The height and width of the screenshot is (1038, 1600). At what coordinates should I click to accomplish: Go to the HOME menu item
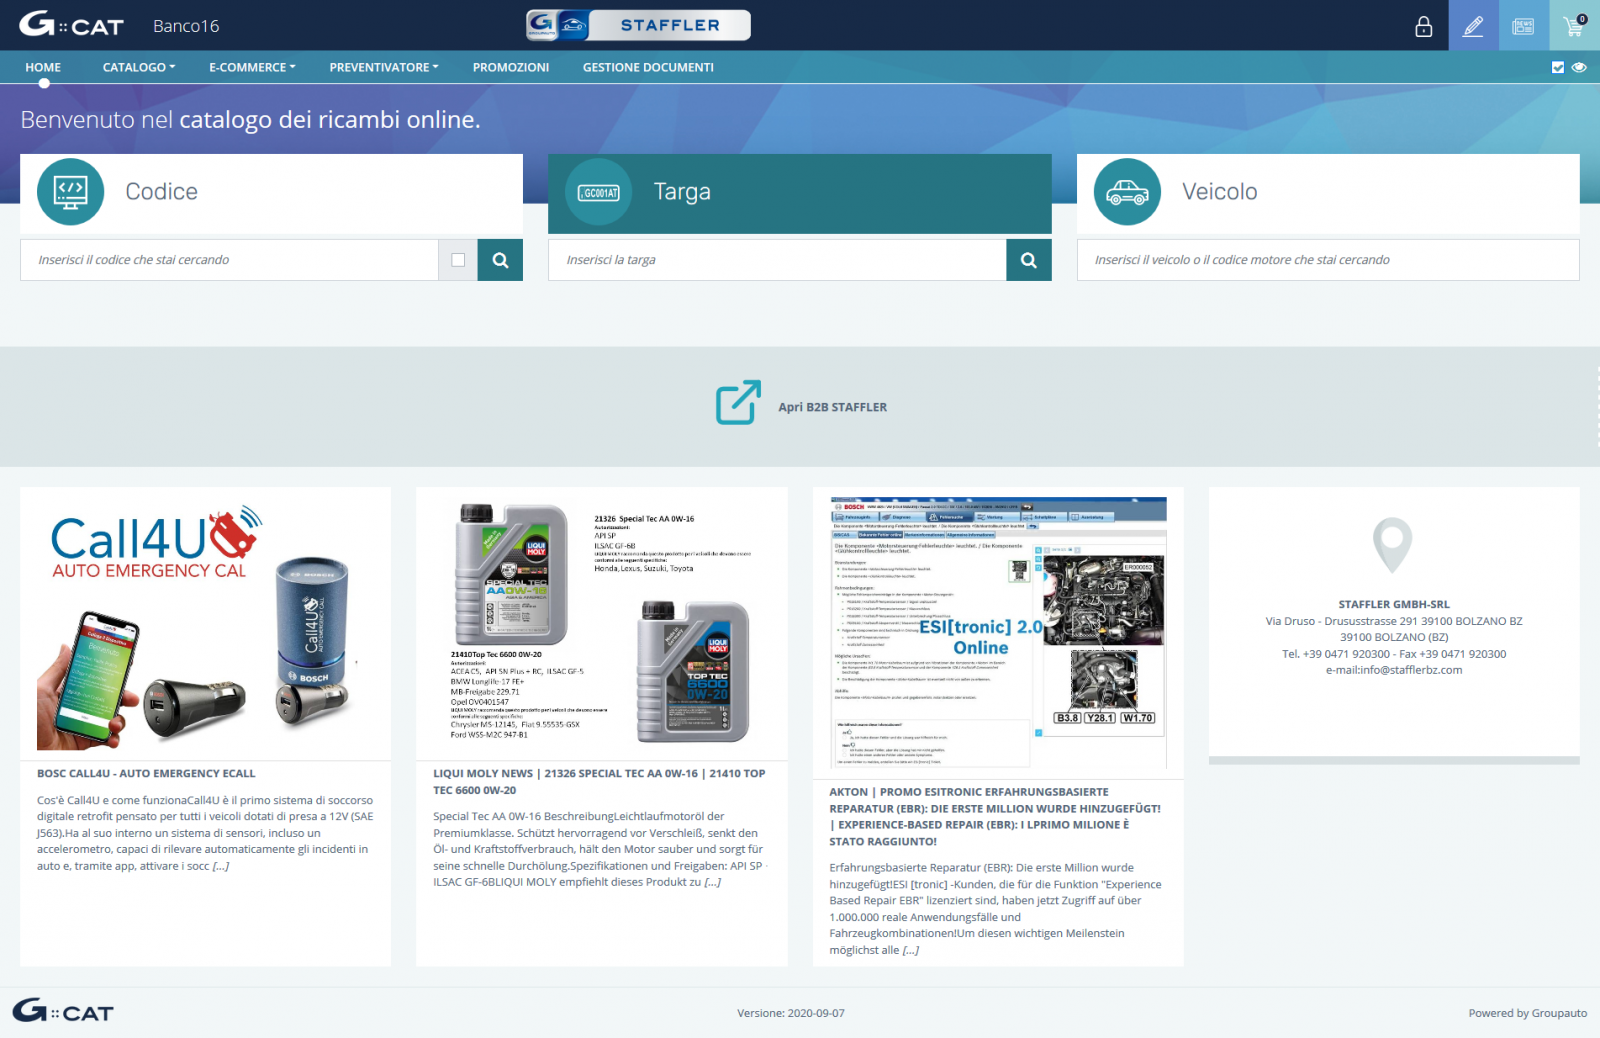tap(43, 67)
